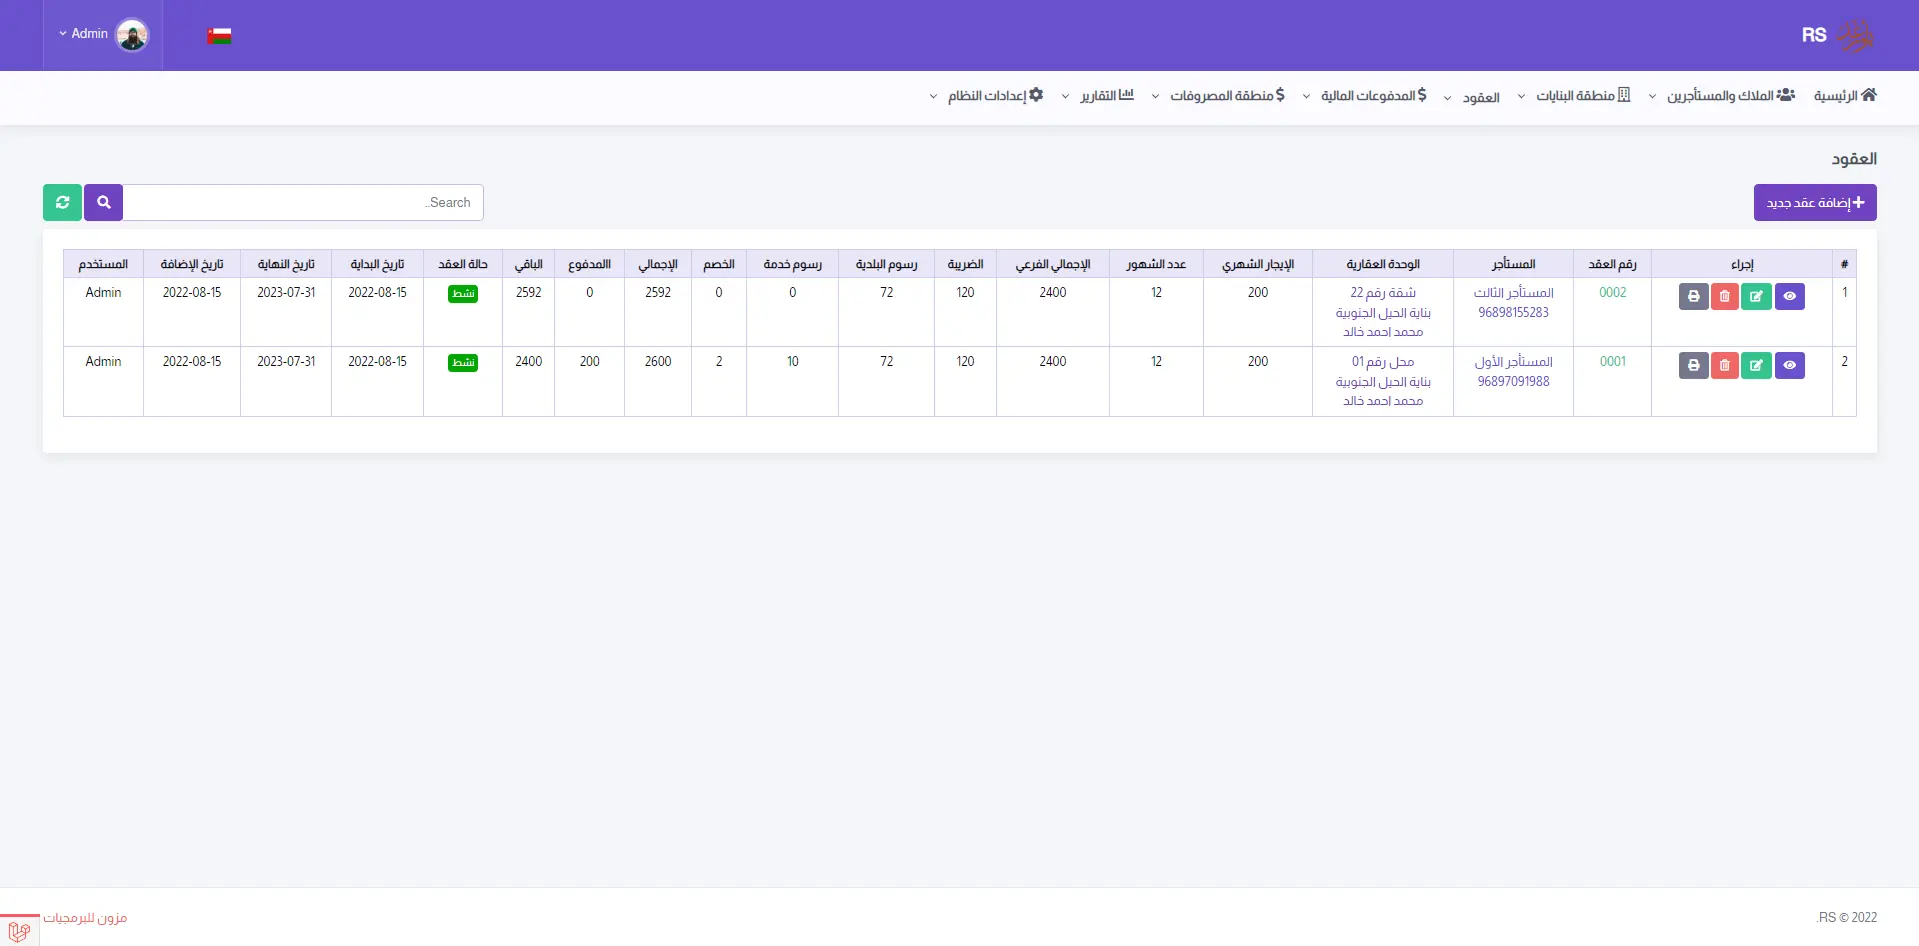The image size is (1919, 946).
Task: Click inside the Search input field
Action: (303, 202)
